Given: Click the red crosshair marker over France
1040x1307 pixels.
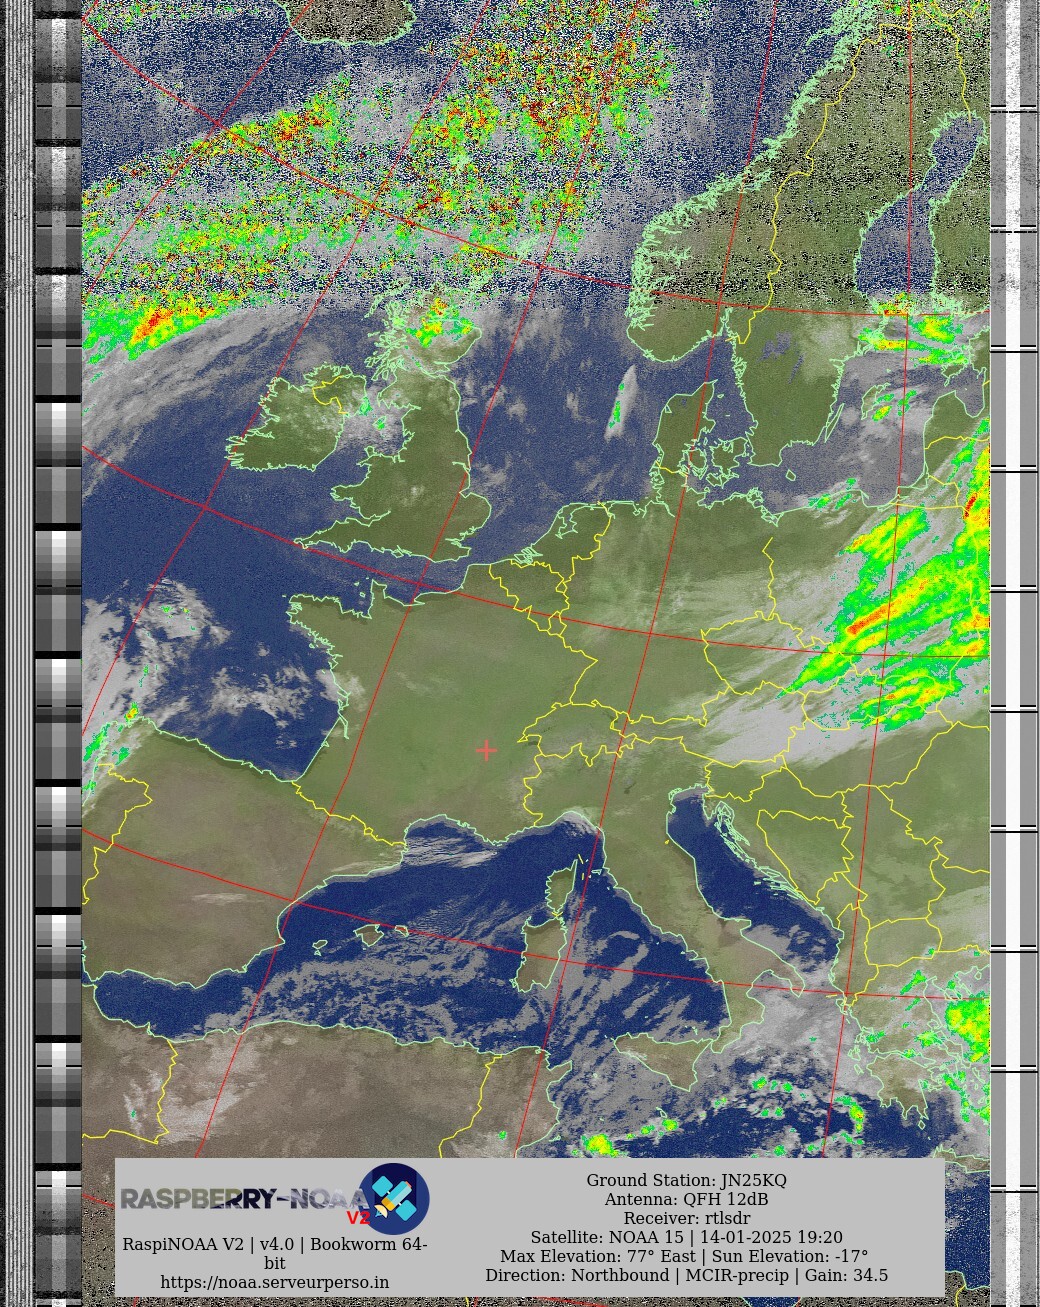Looking at the screenshot, I should coord(486,749).
